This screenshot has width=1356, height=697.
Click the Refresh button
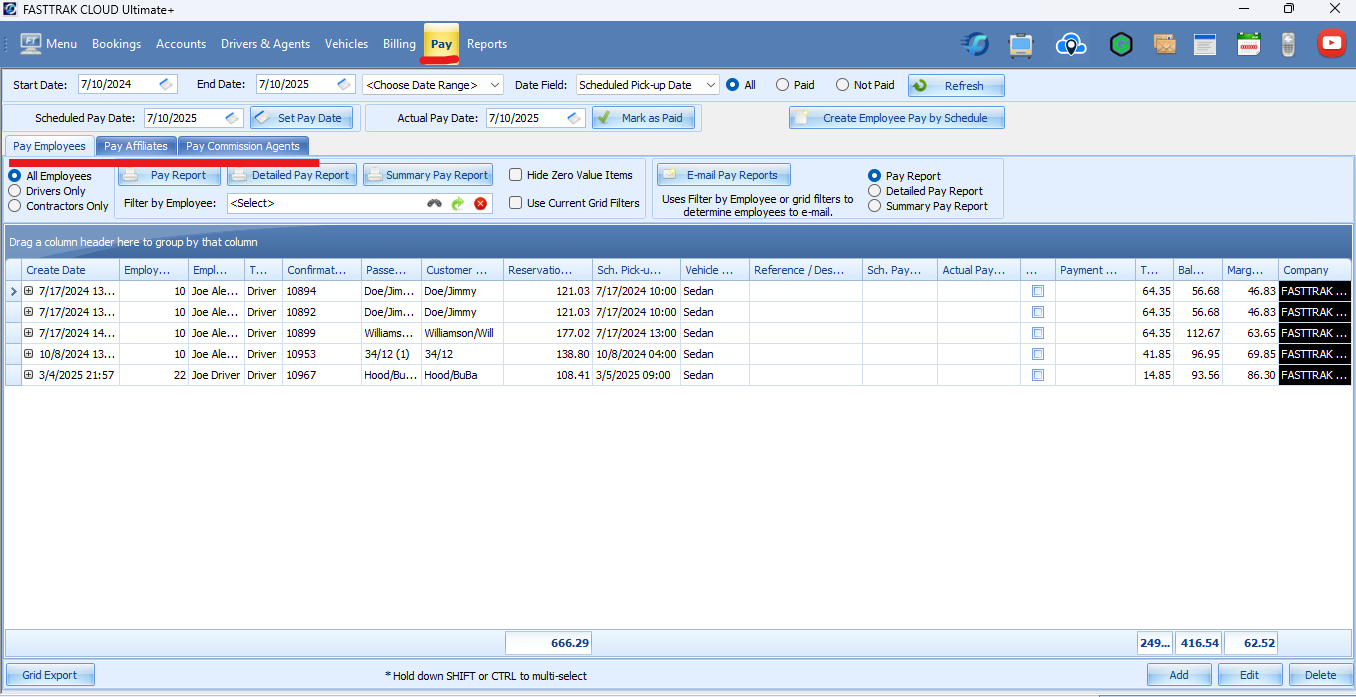tap(956, 86)
